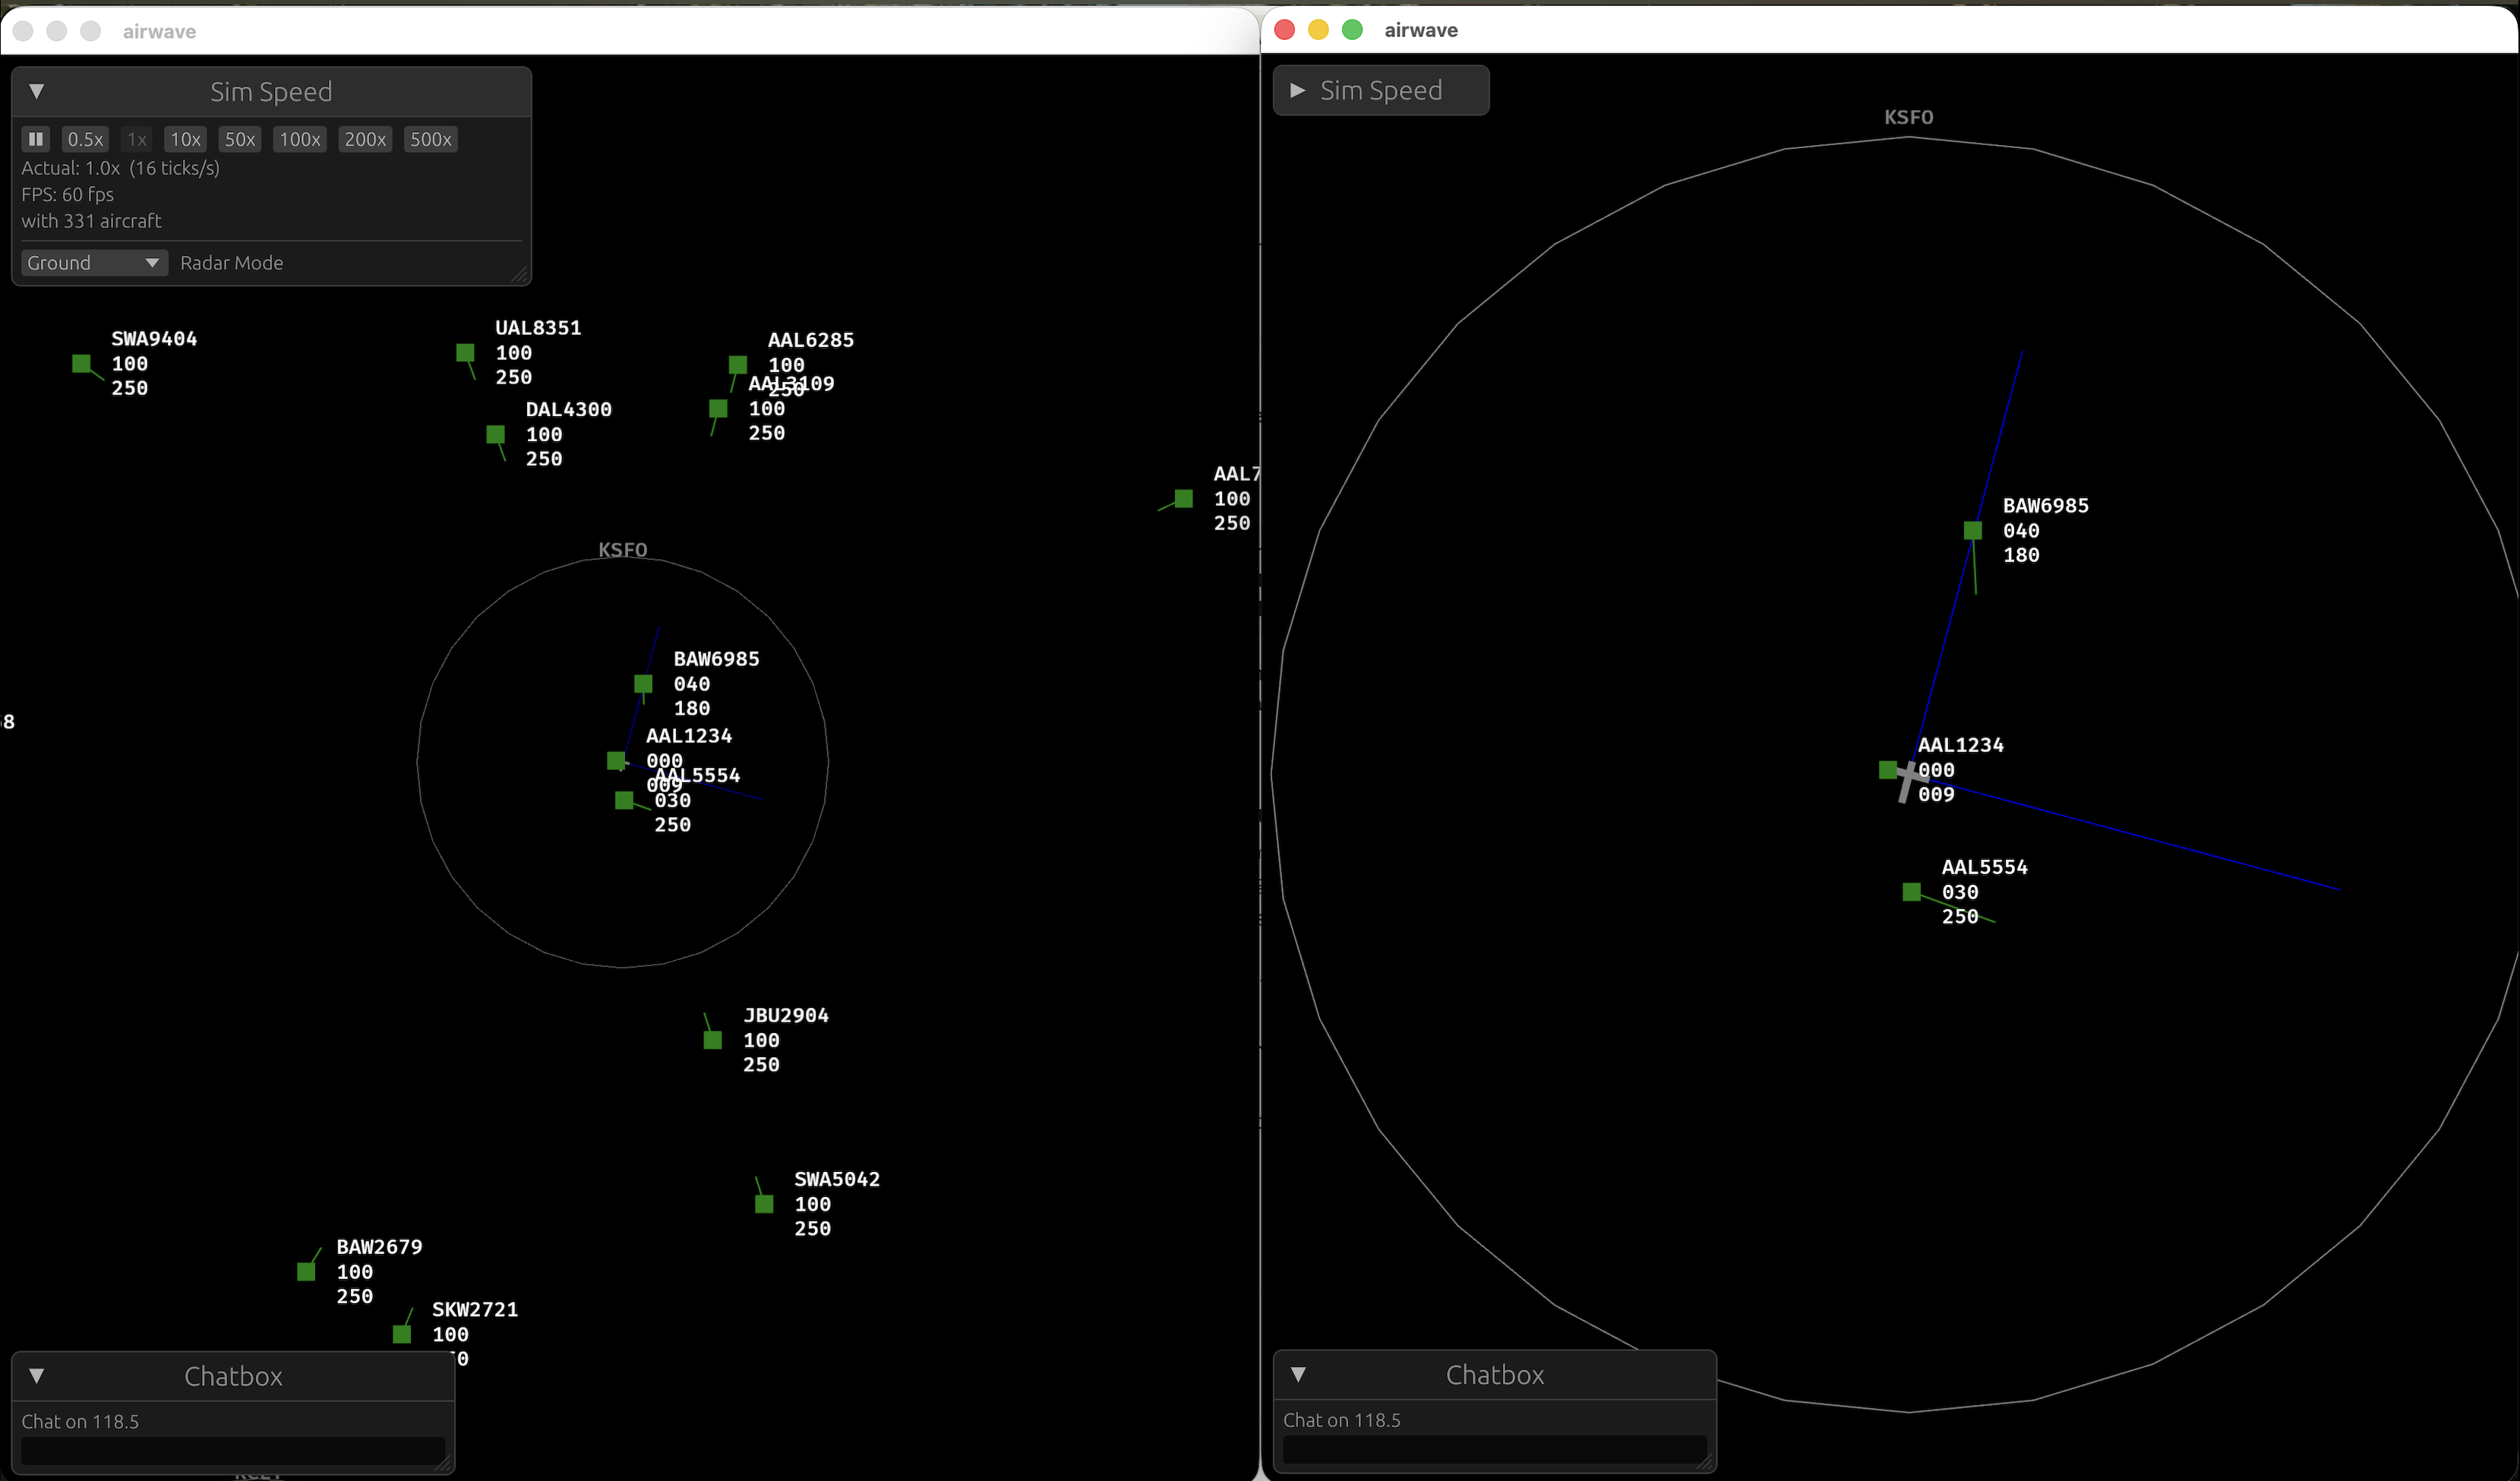Choose the 50x speed button
Screen dimensions: 2520x1481
239,139
